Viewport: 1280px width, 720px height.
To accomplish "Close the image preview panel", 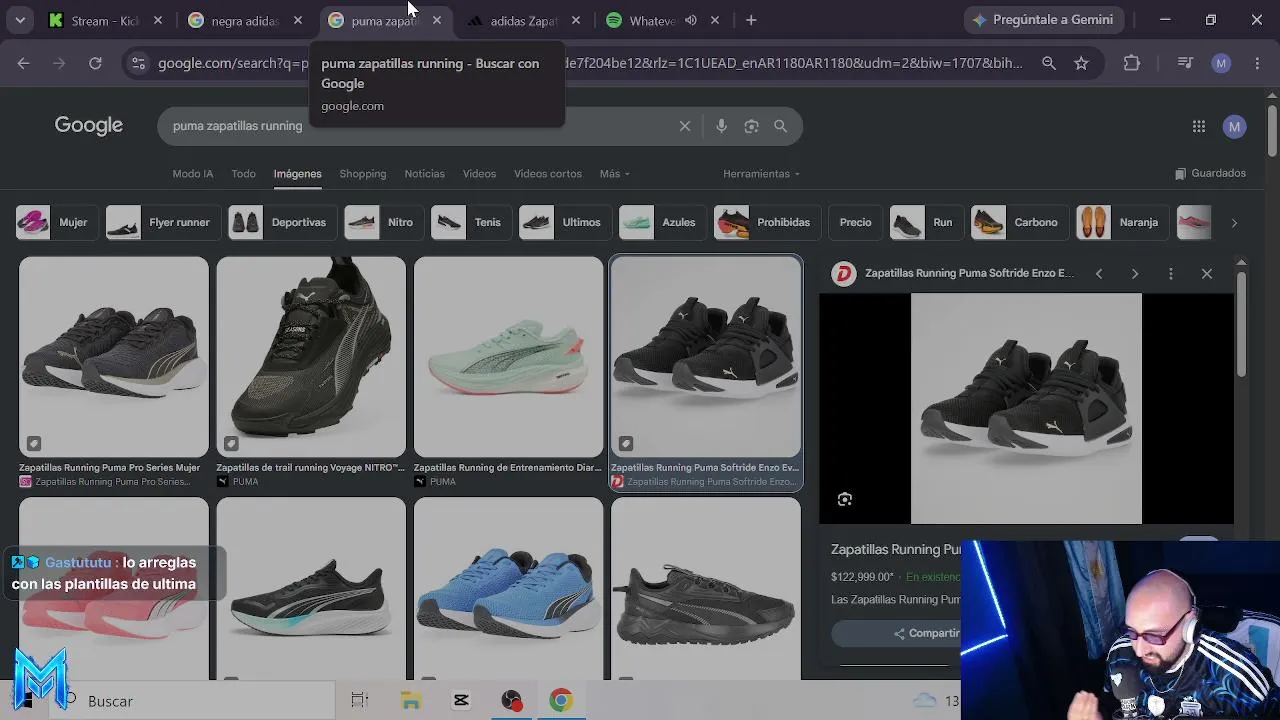I will click(1207, 273).
